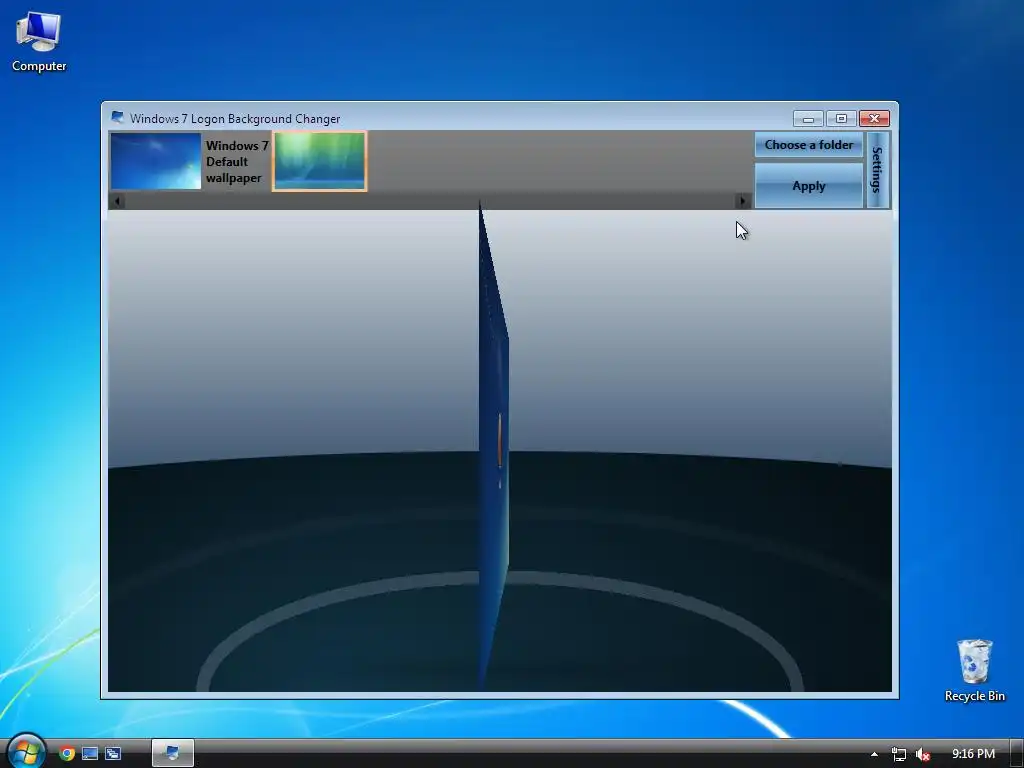Open the Recycle Bin desktop icon
The height and width of the screenshot is (768, 1024).
(x=974, y=671)
